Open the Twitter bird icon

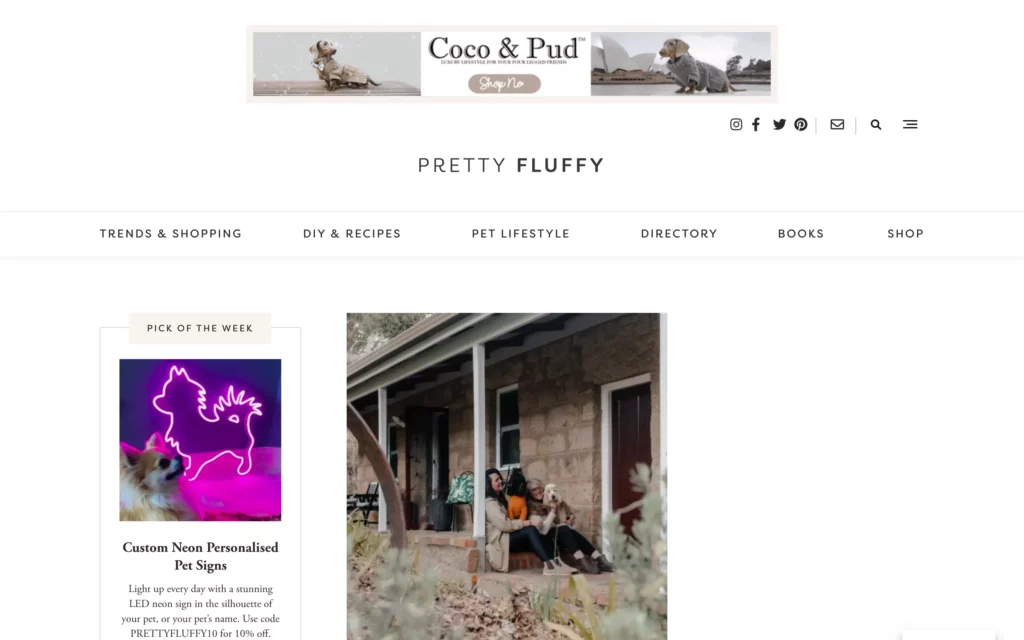779,124
